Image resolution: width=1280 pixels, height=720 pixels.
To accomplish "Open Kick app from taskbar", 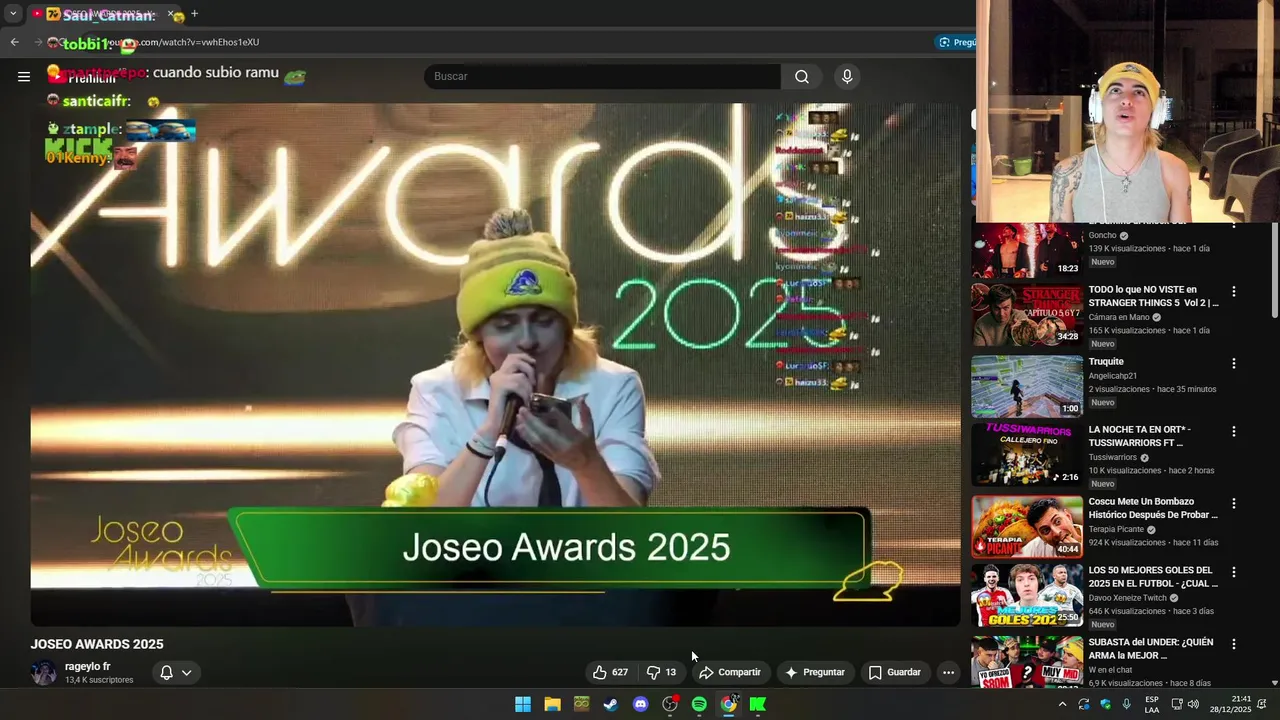I will click(x=758, y=704).
